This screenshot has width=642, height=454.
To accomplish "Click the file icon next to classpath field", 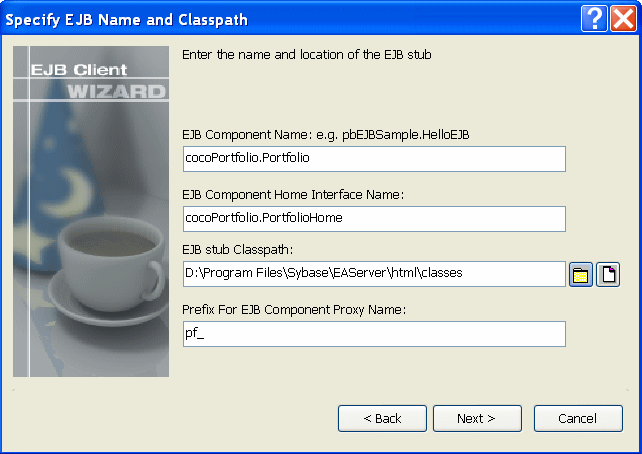I will click(608, 274).
